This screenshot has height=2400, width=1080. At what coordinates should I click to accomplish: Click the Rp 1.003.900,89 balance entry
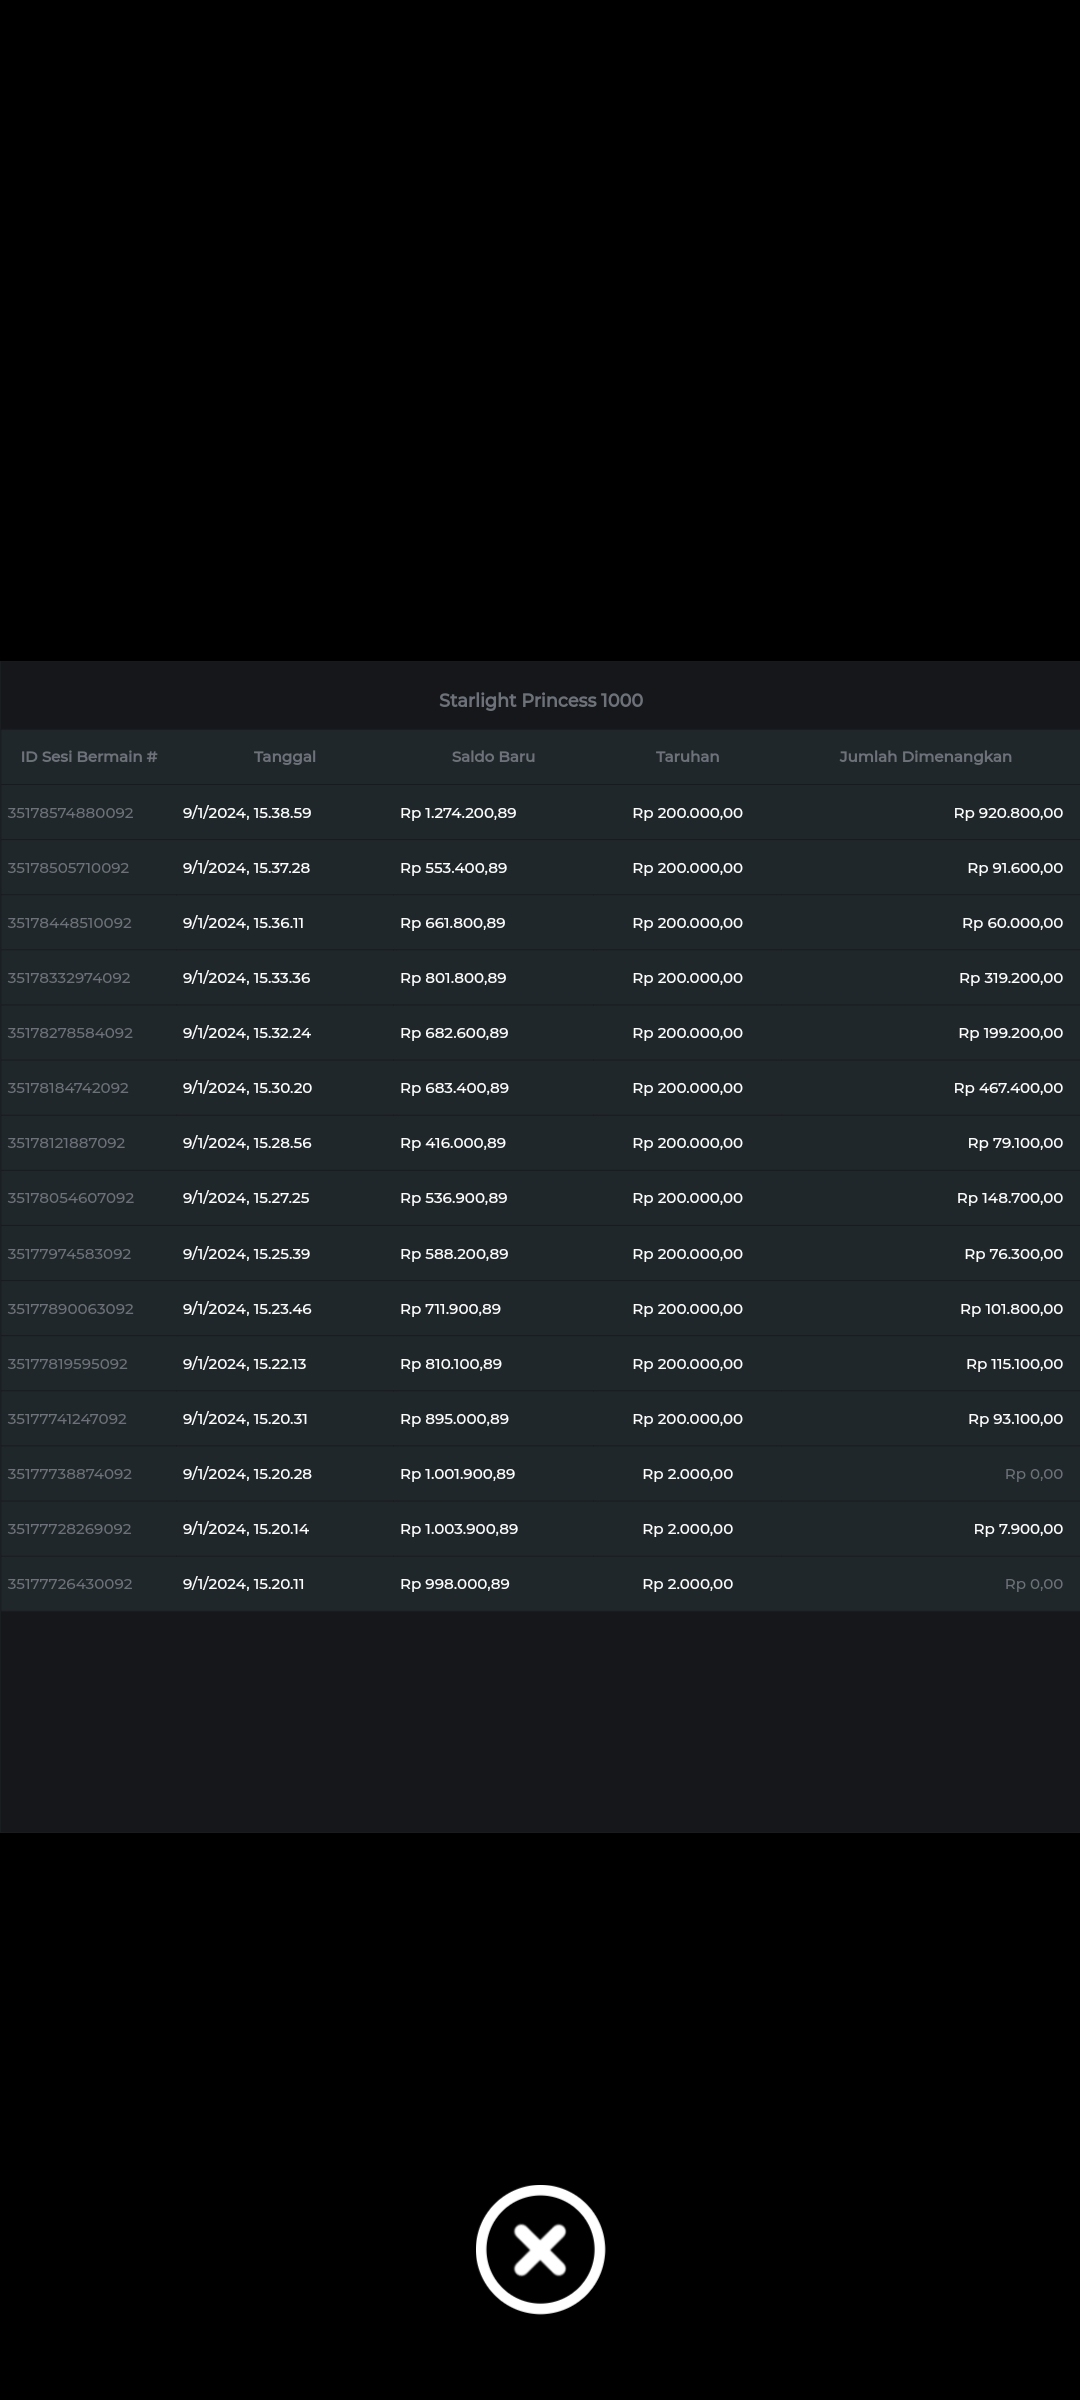click(x=459, y=1529)
